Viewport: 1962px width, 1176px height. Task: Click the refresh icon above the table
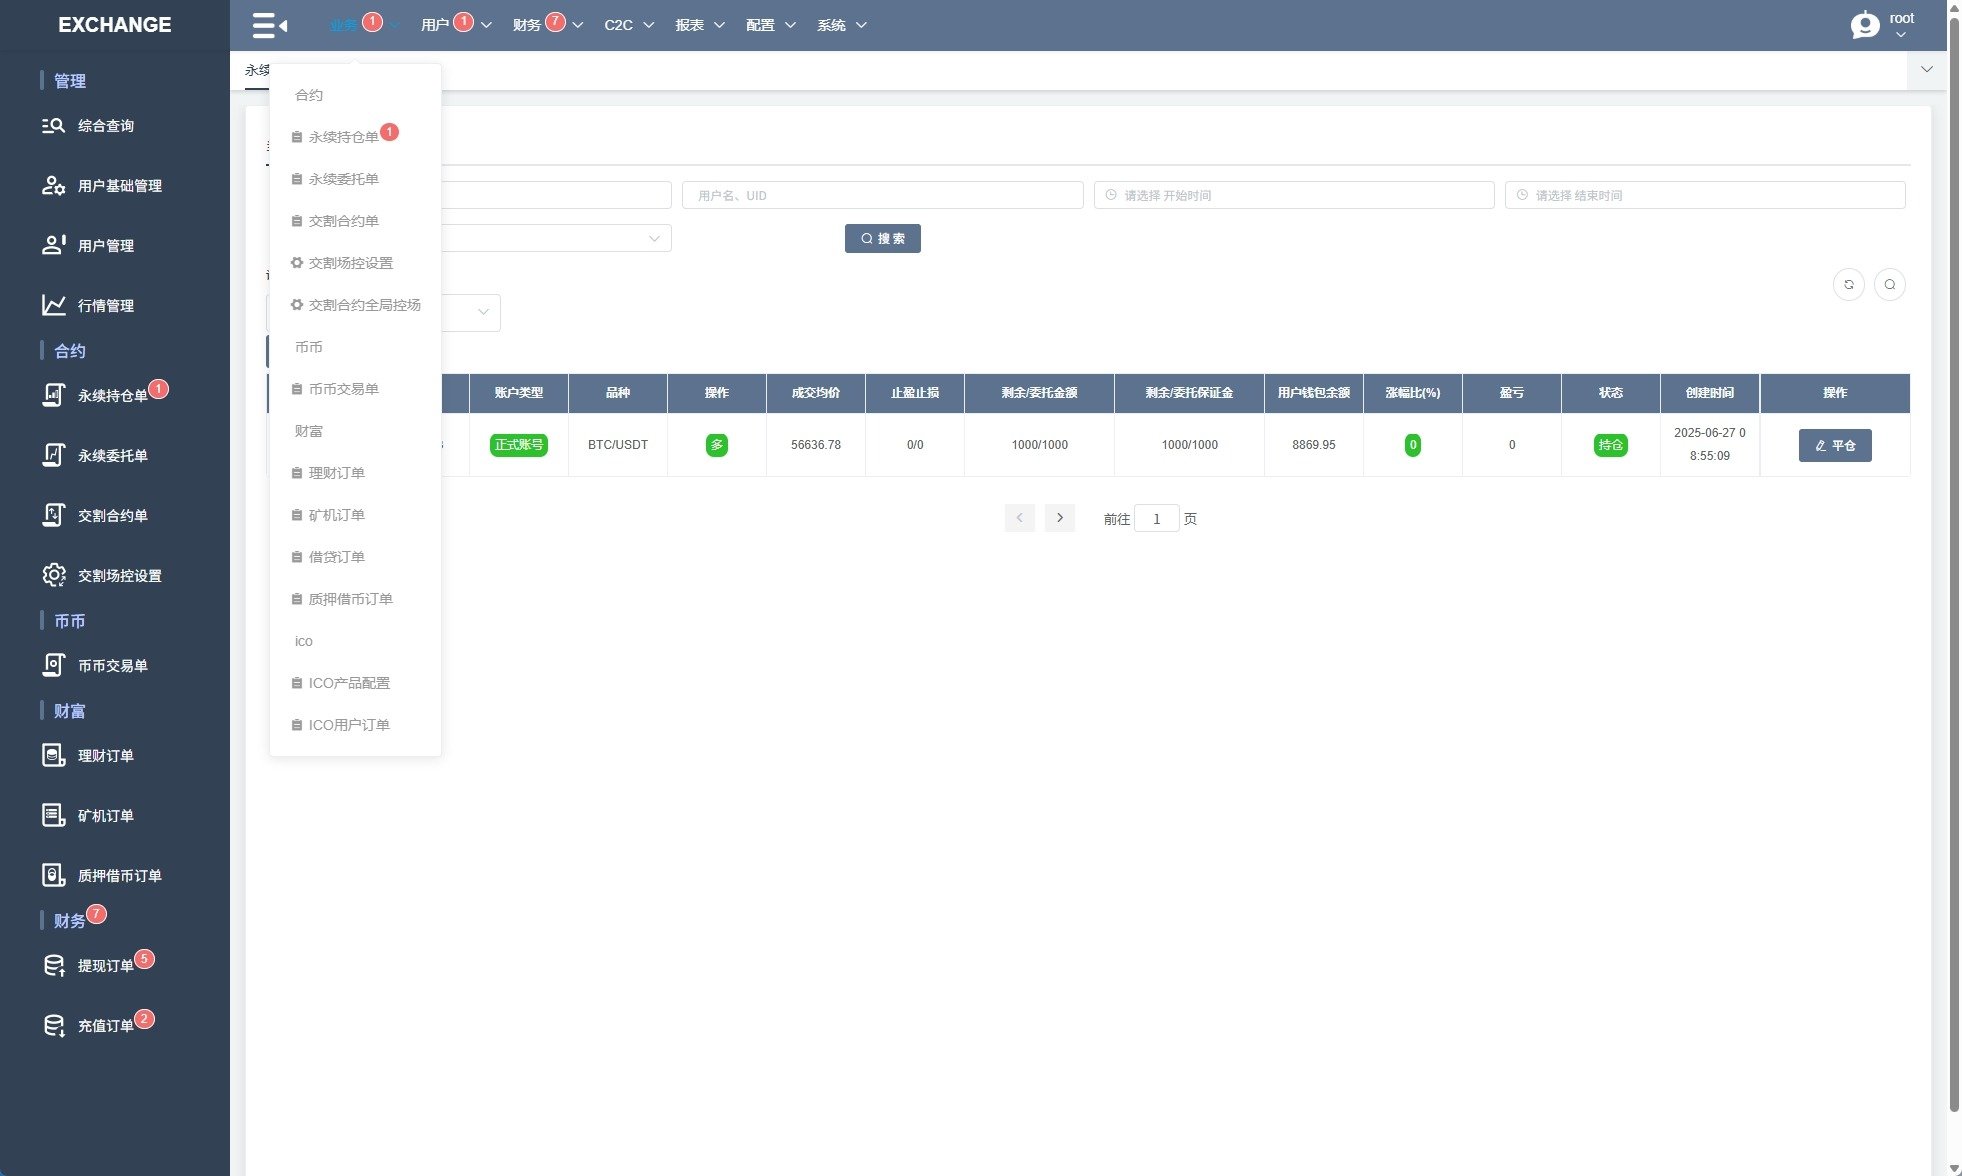coord(1848,285)
